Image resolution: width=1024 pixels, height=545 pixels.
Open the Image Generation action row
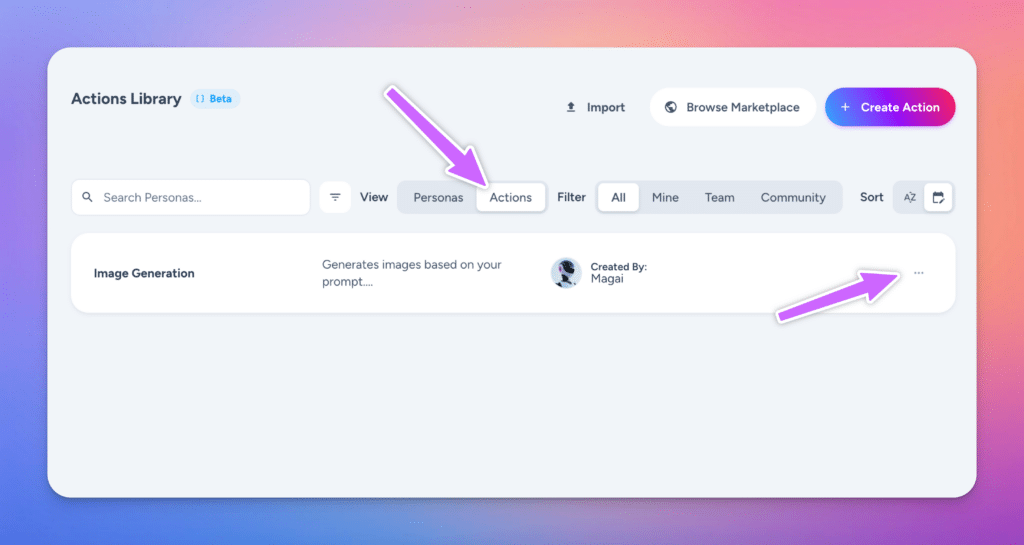pos(513,273)
